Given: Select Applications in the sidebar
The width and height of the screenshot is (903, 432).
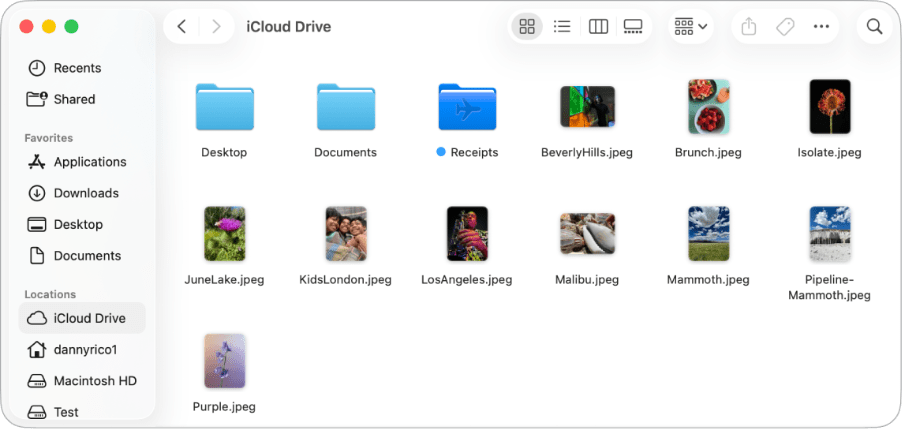Looking at the screenshot, I should (x=89, y=162).
